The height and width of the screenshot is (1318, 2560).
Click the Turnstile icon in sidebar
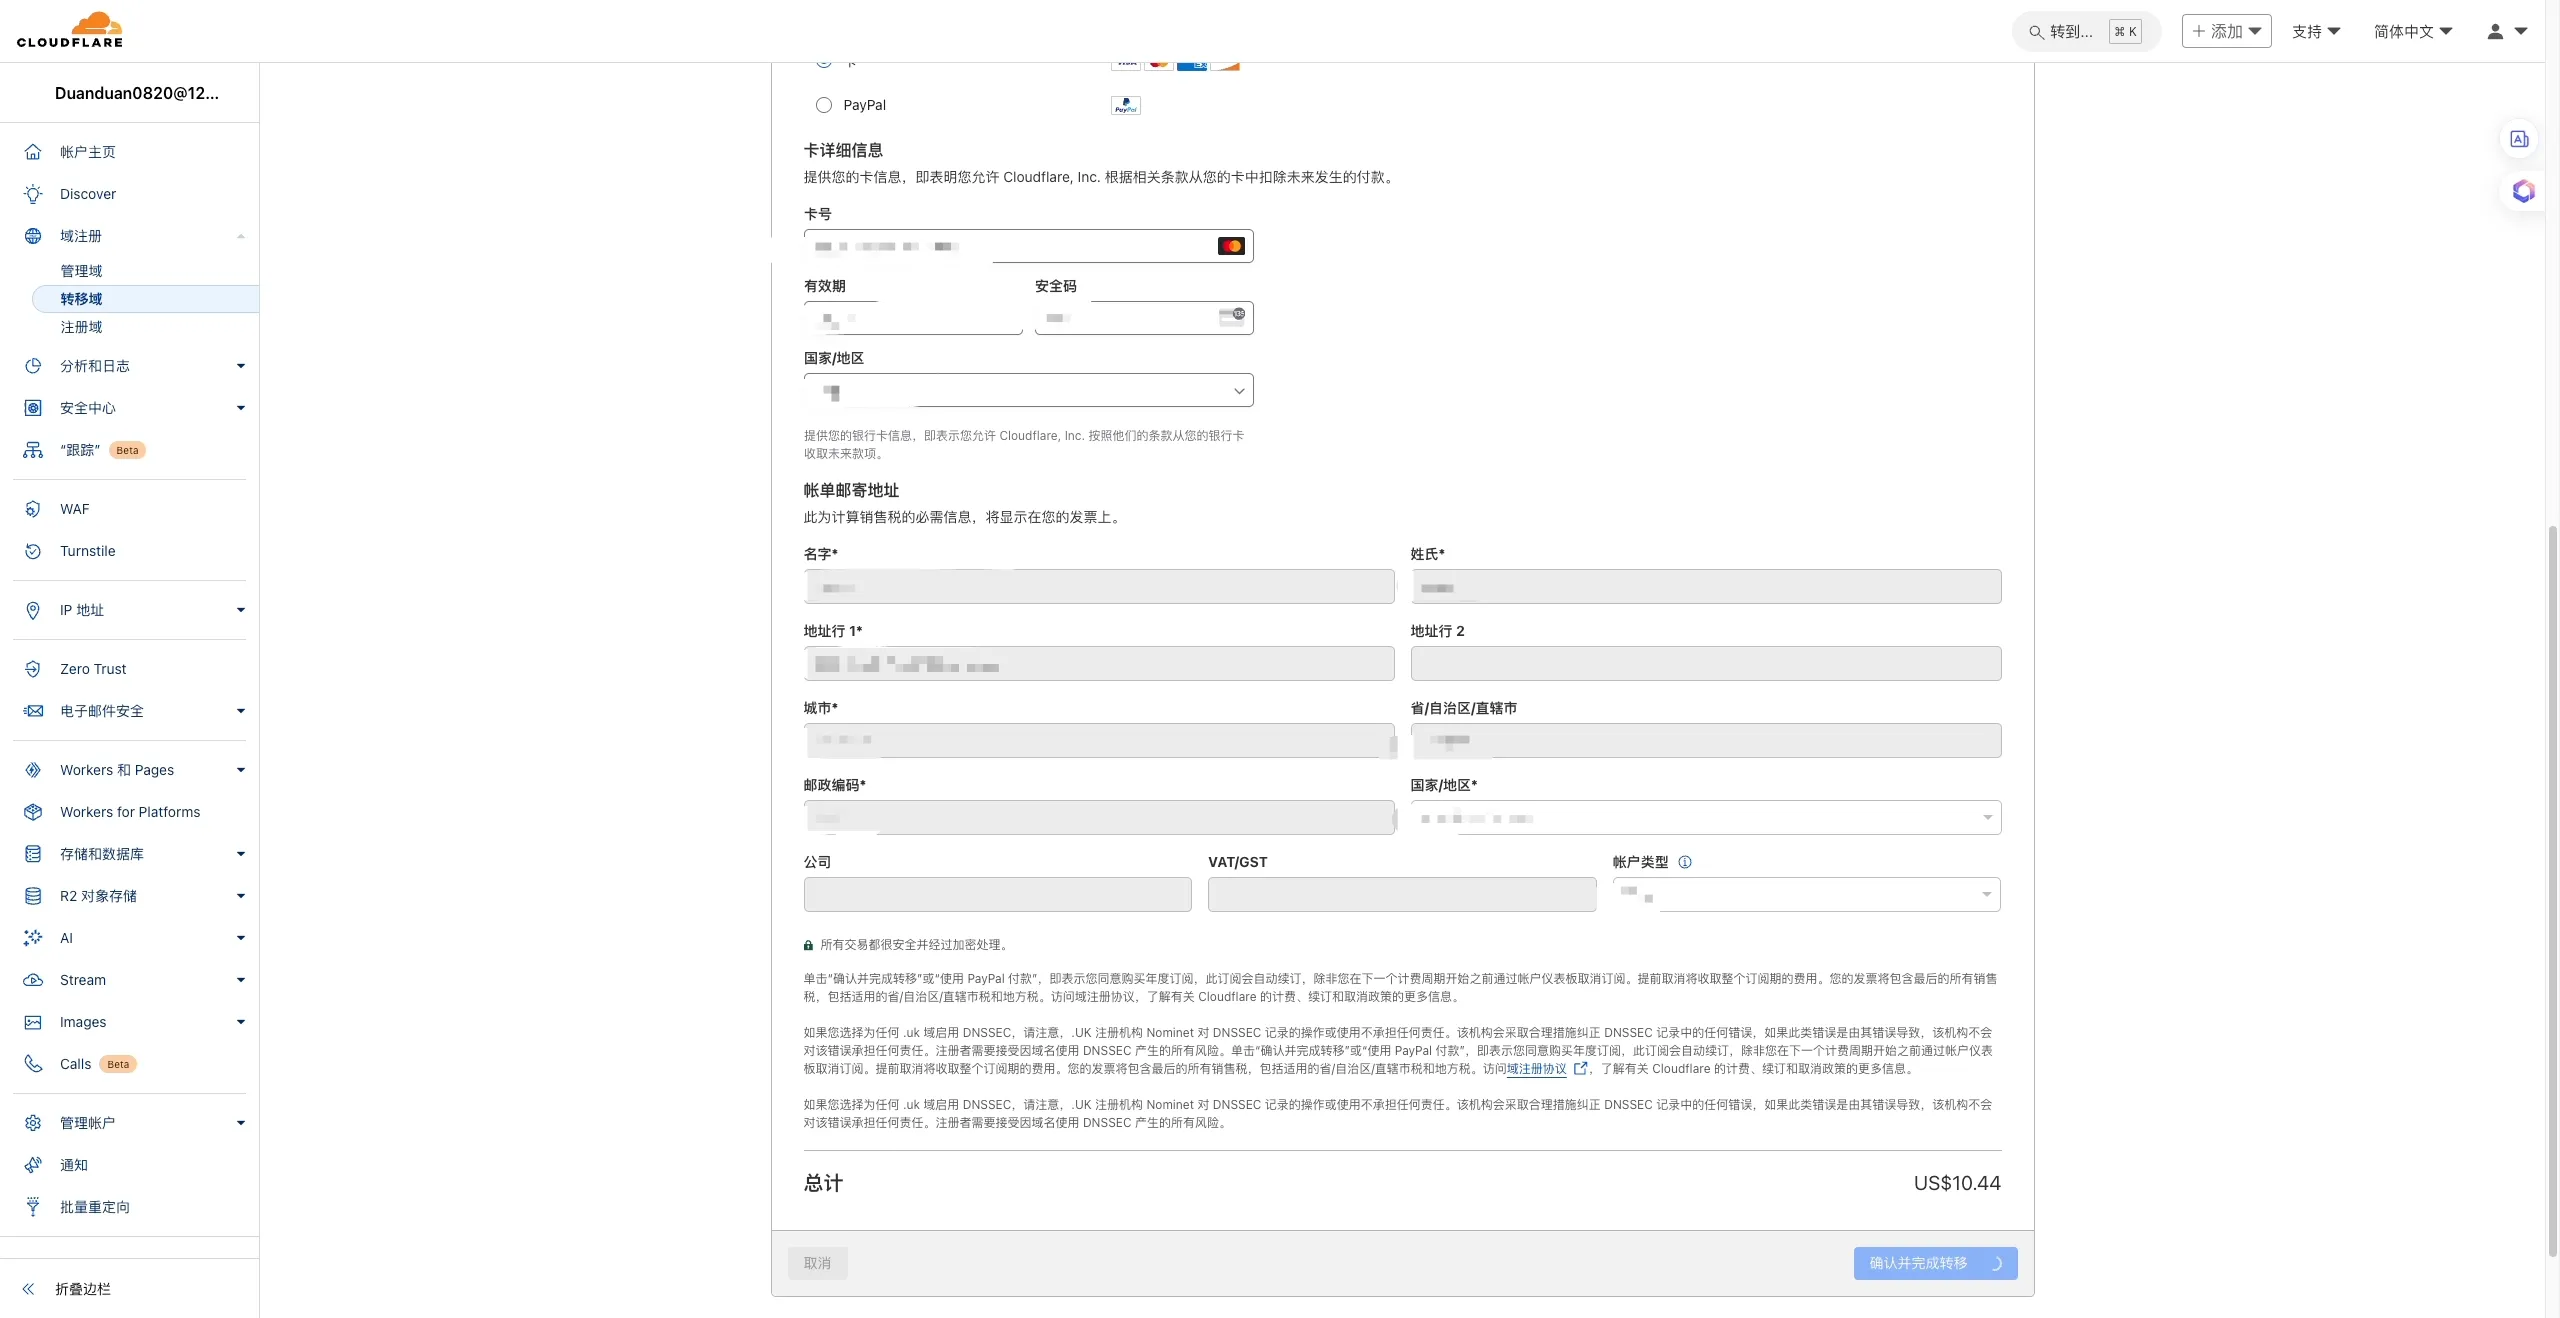point(33,551)
